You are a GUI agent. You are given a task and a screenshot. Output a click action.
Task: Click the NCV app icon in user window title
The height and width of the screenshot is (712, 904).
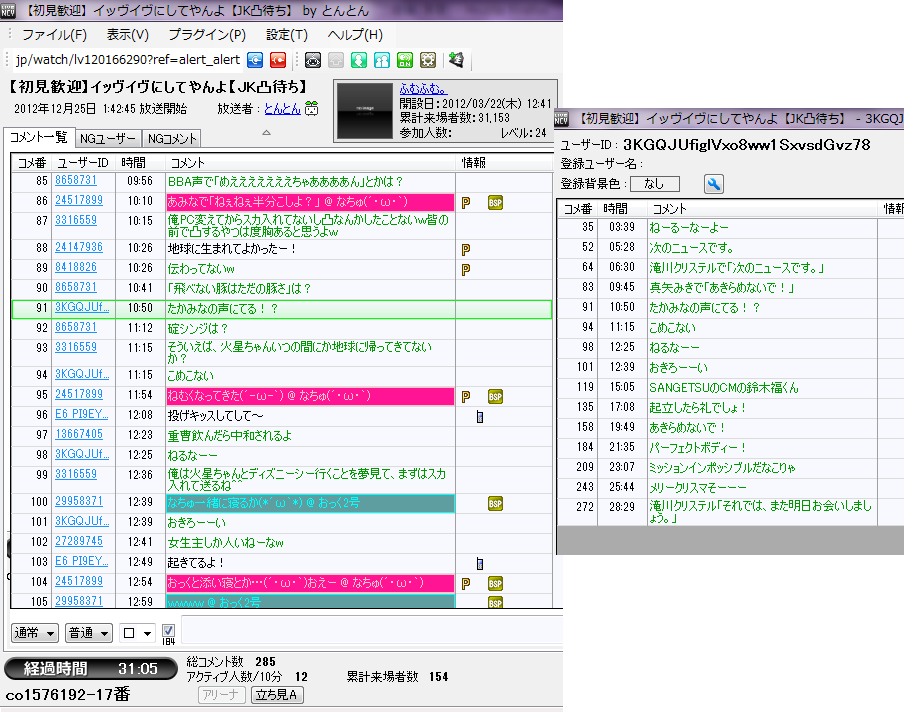[561, 119]
